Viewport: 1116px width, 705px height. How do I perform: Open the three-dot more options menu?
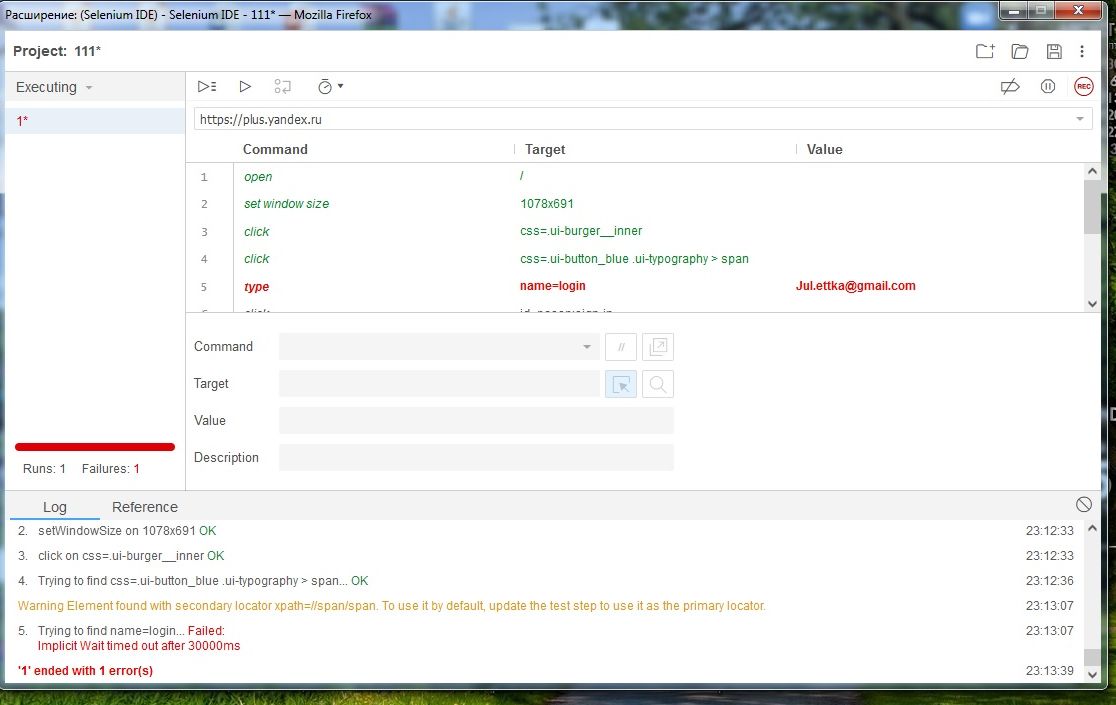(x=1082, y=51)
